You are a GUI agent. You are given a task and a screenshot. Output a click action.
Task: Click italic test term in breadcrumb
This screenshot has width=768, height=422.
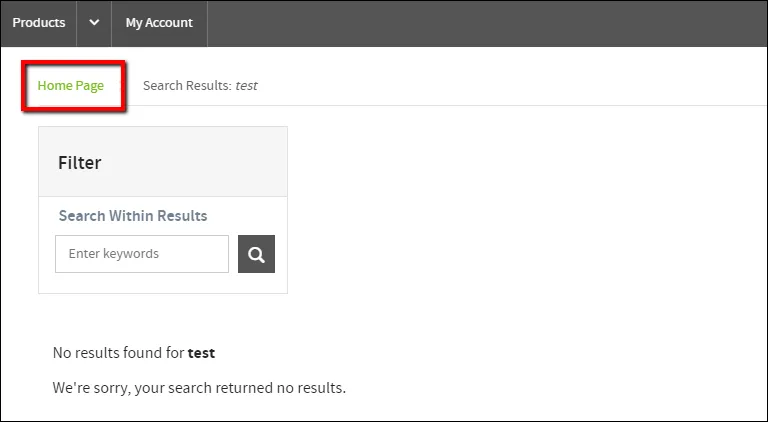point(246,86)
